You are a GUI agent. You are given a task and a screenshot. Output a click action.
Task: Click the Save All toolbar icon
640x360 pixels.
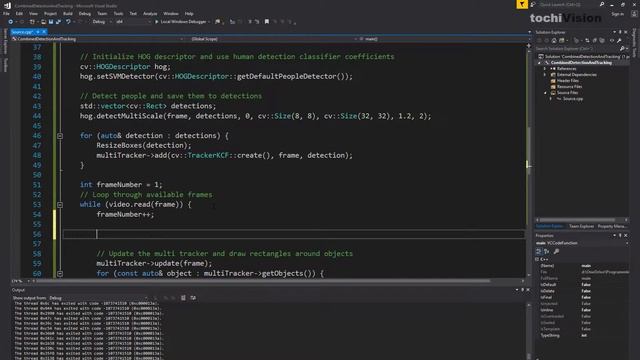click(58, 22)
